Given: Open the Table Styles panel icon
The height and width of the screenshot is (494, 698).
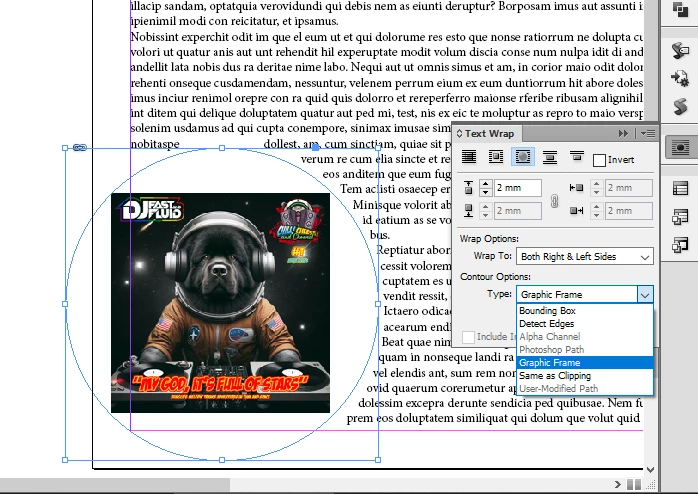Looking at the screenshot, I should point(680,217).
